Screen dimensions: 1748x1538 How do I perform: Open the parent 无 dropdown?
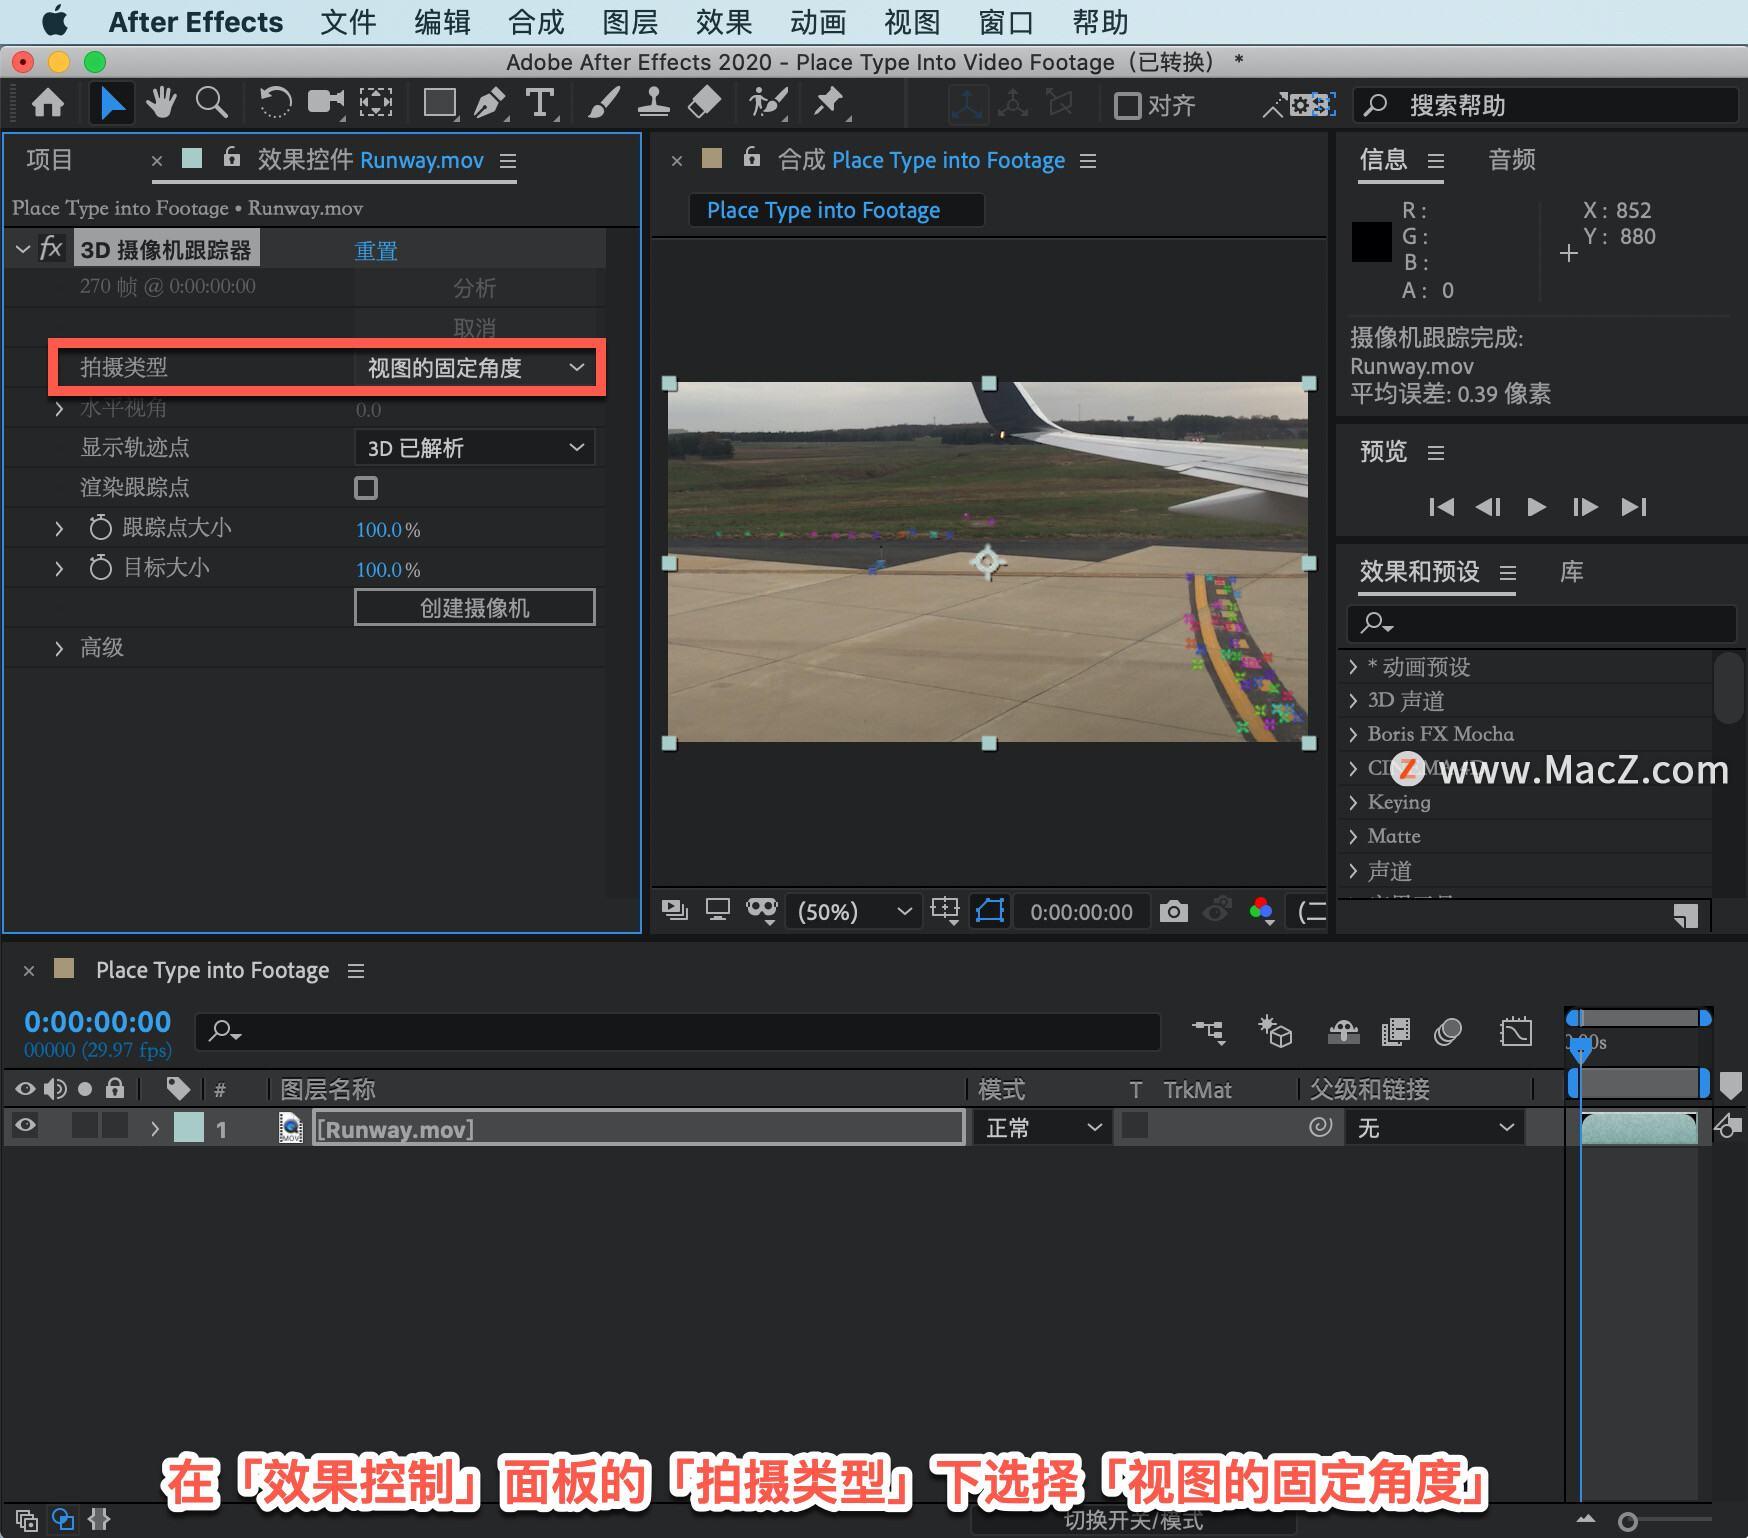tap(1435, 1128)
